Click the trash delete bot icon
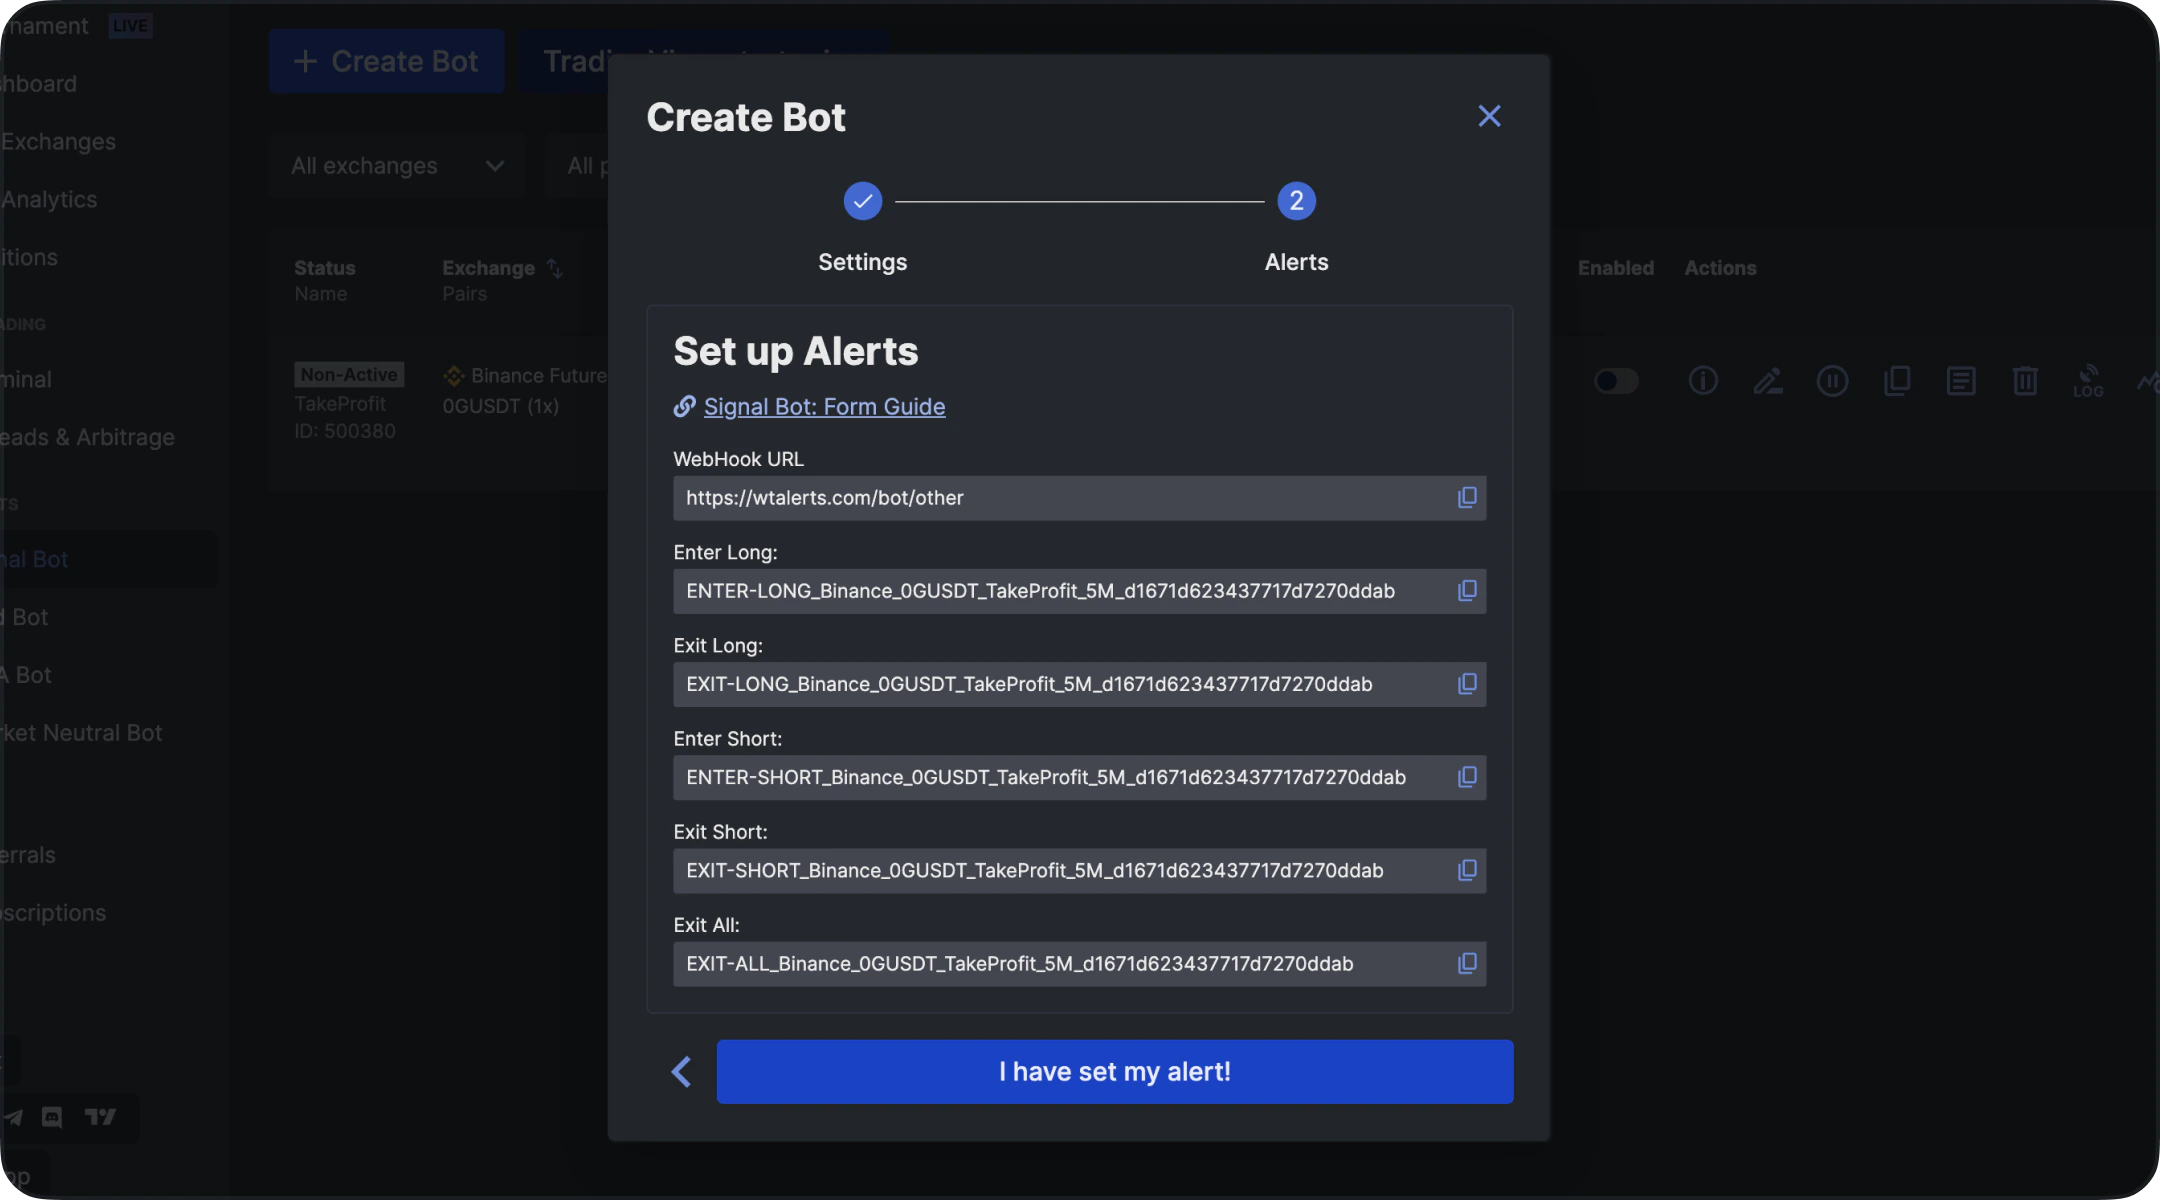Screen dimensions: 2160x1200 pyautogui.click(x=2025, y=380)
